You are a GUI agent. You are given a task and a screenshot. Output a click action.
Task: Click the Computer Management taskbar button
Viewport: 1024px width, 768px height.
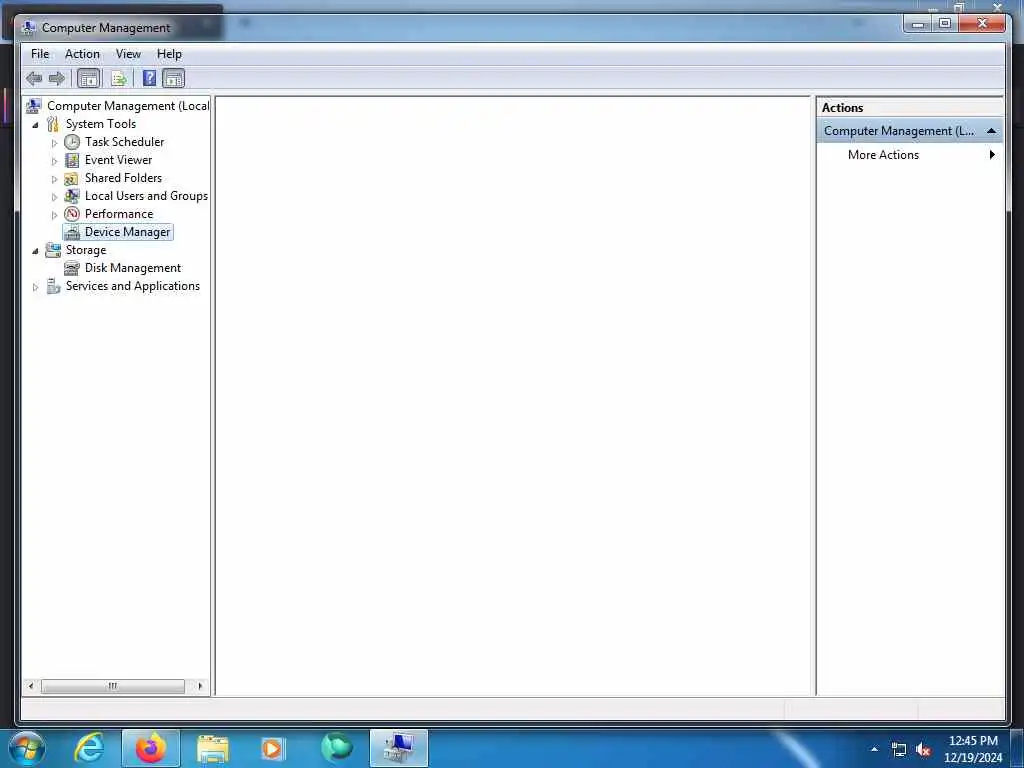click(x=399, y=748)
